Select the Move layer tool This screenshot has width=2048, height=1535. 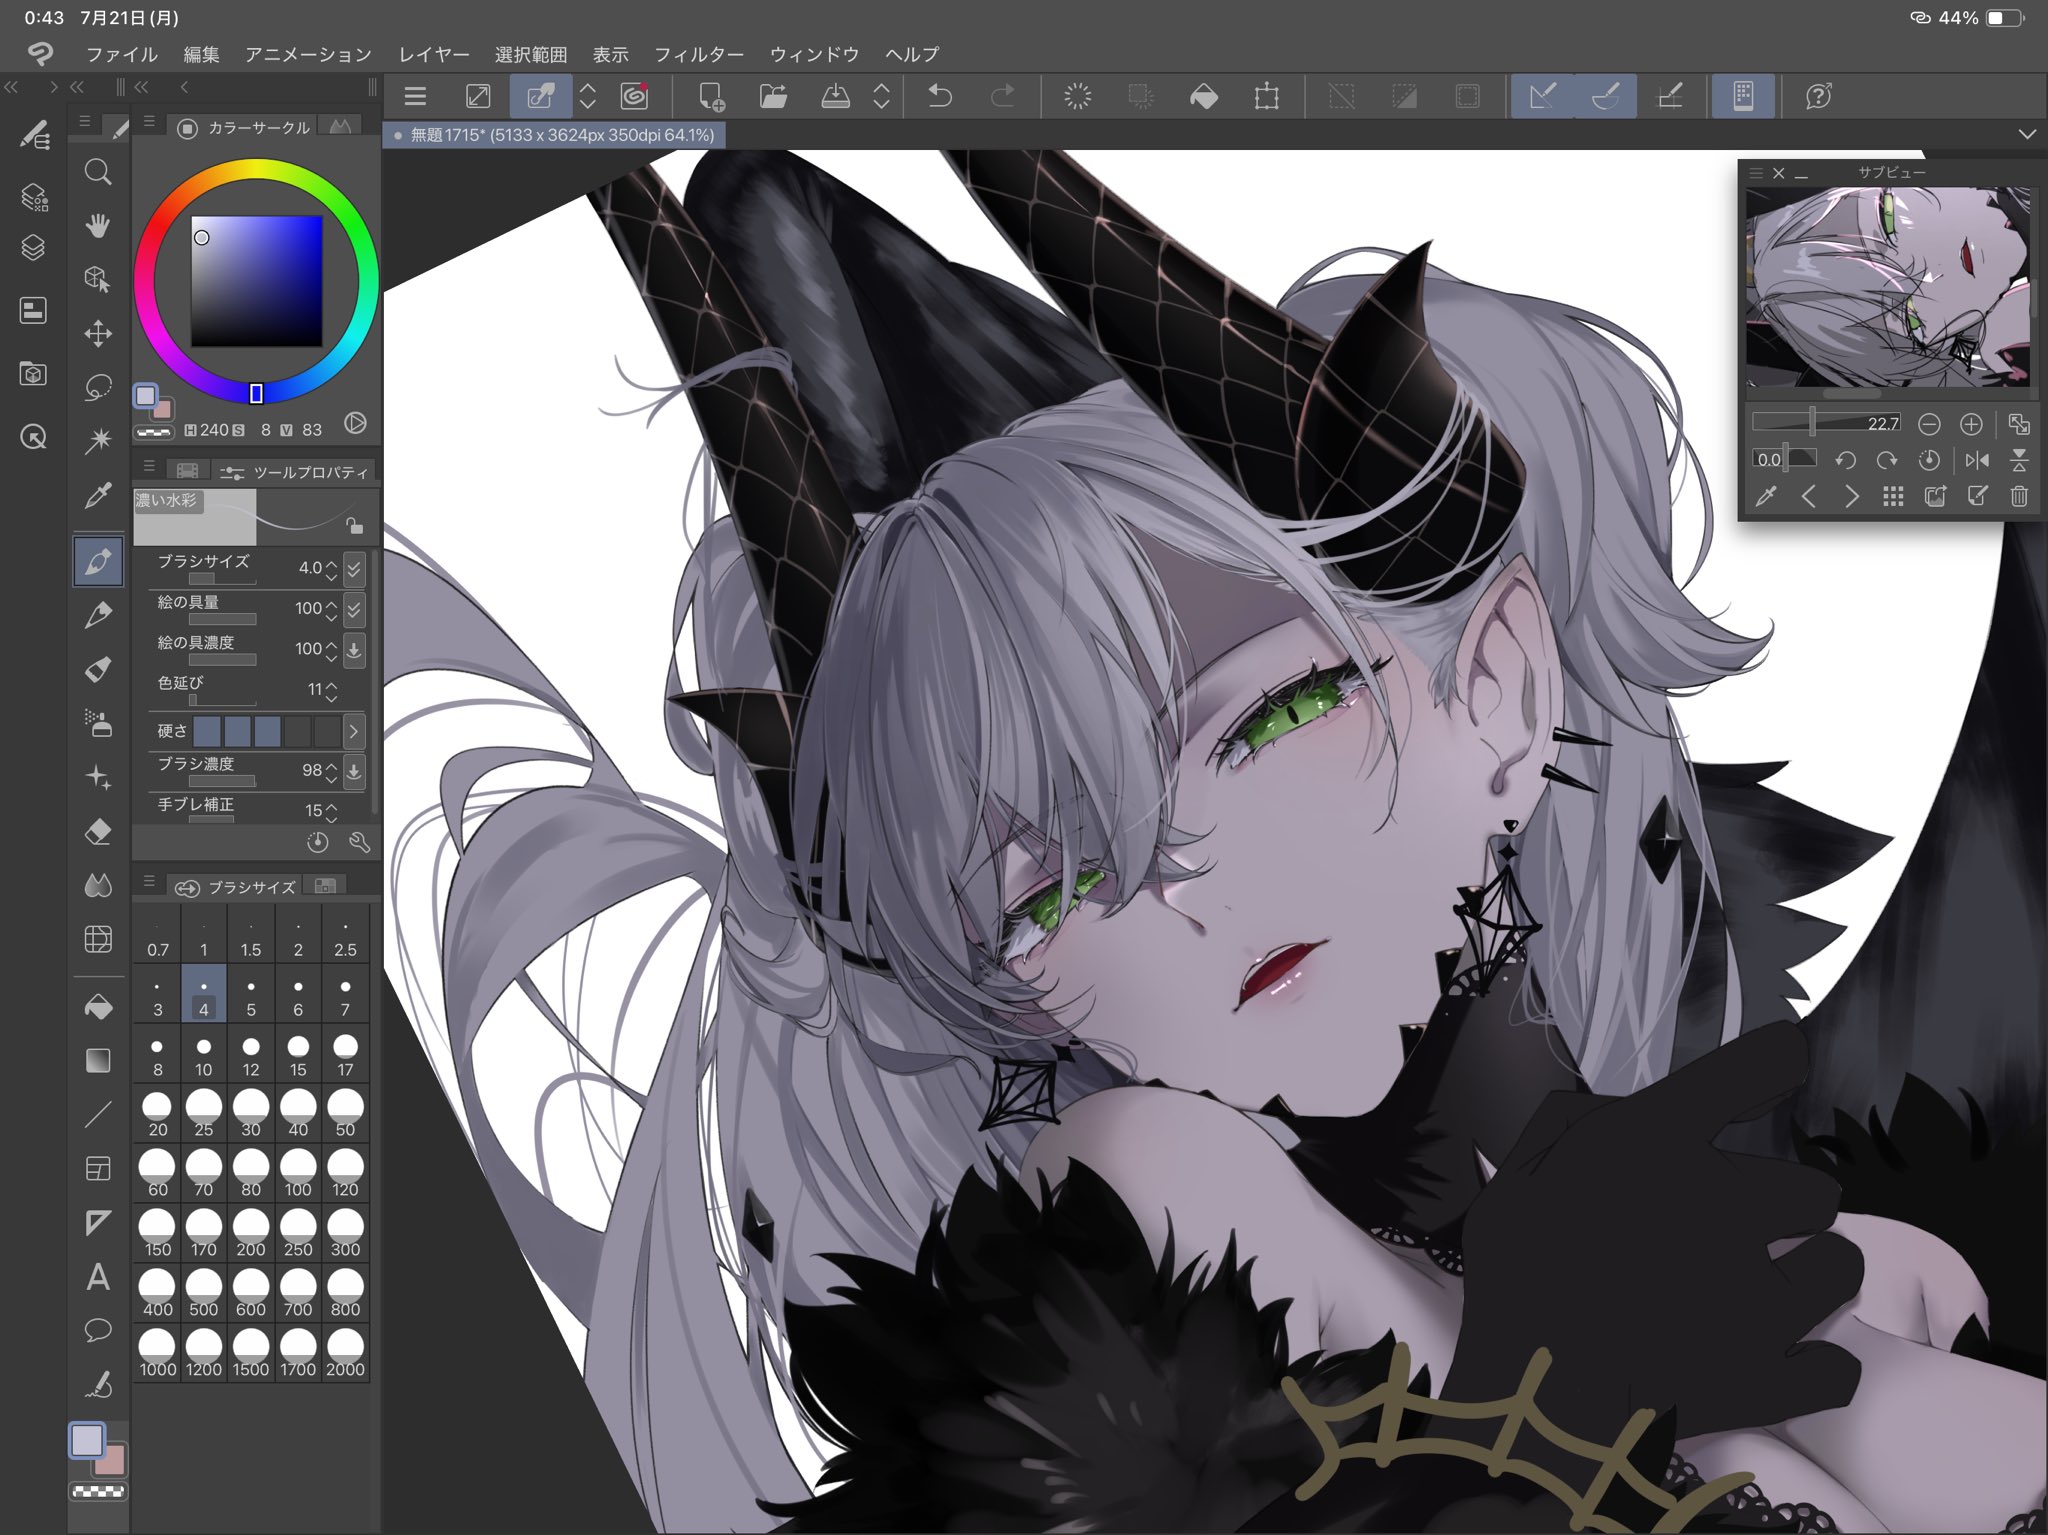(x=98, y=333)
